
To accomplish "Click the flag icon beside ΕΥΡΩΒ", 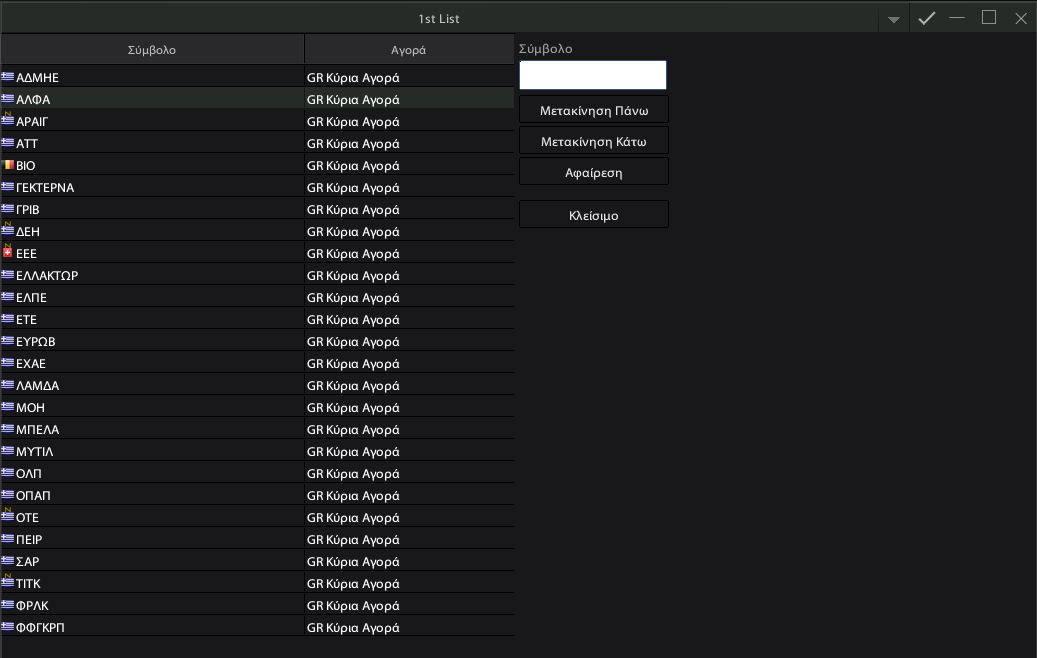I will pos(8,341).
